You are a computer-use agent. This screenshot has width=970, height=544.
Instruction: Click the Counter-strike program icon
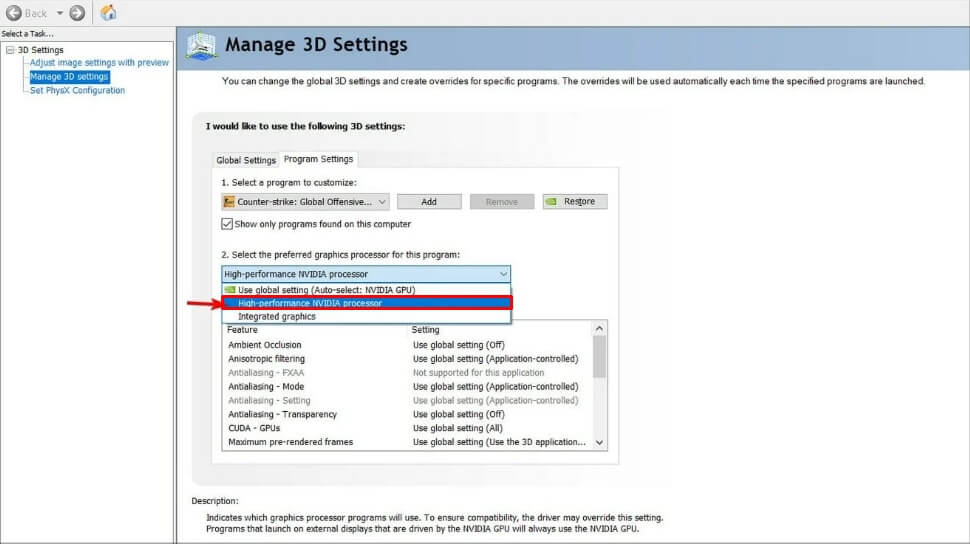[229, 202]
